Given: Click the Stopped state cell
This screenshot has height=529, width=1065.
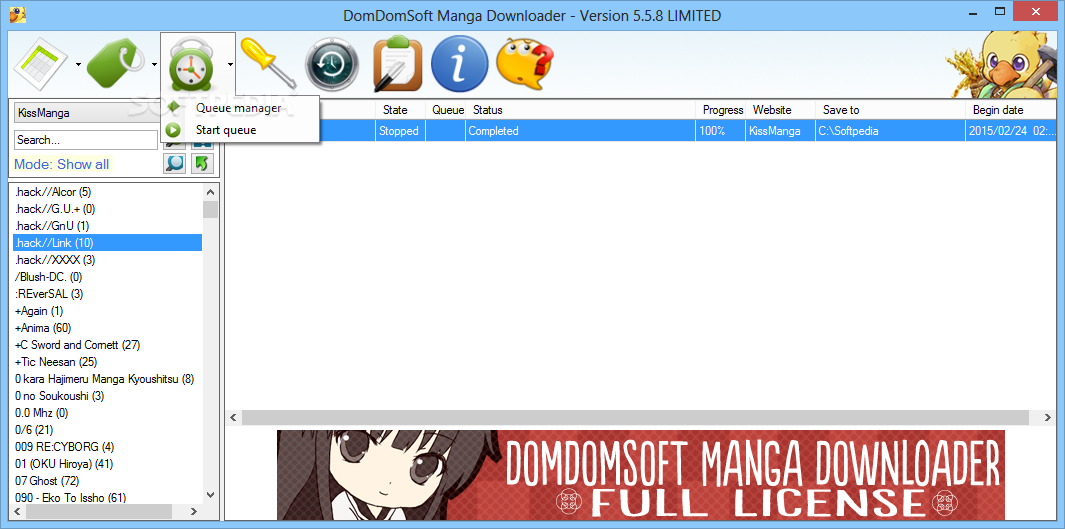Looking at the screenshot, I should pyautogui.click(x=401, y=131).
